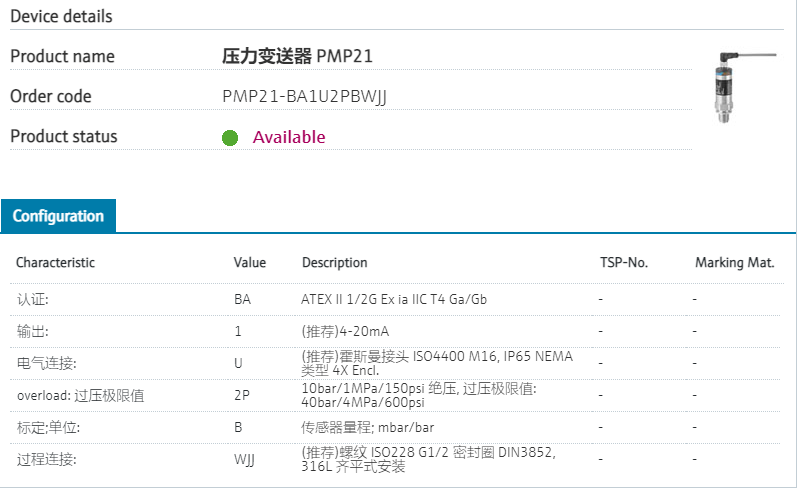Image resolution: width=800 pixels, height=489 pixels.
Task: Click the Value column header
Action: [250, 263]
